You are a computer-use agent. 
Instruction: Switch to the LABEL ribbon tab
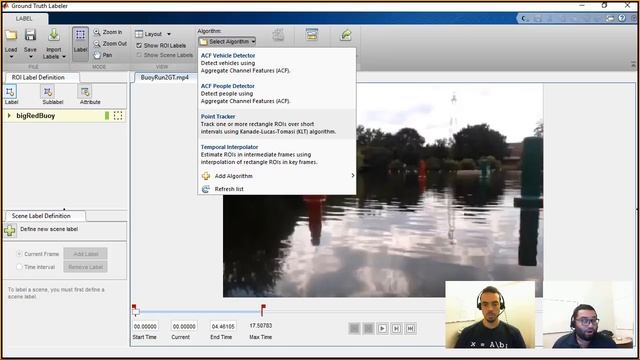(x=24, y=18)
